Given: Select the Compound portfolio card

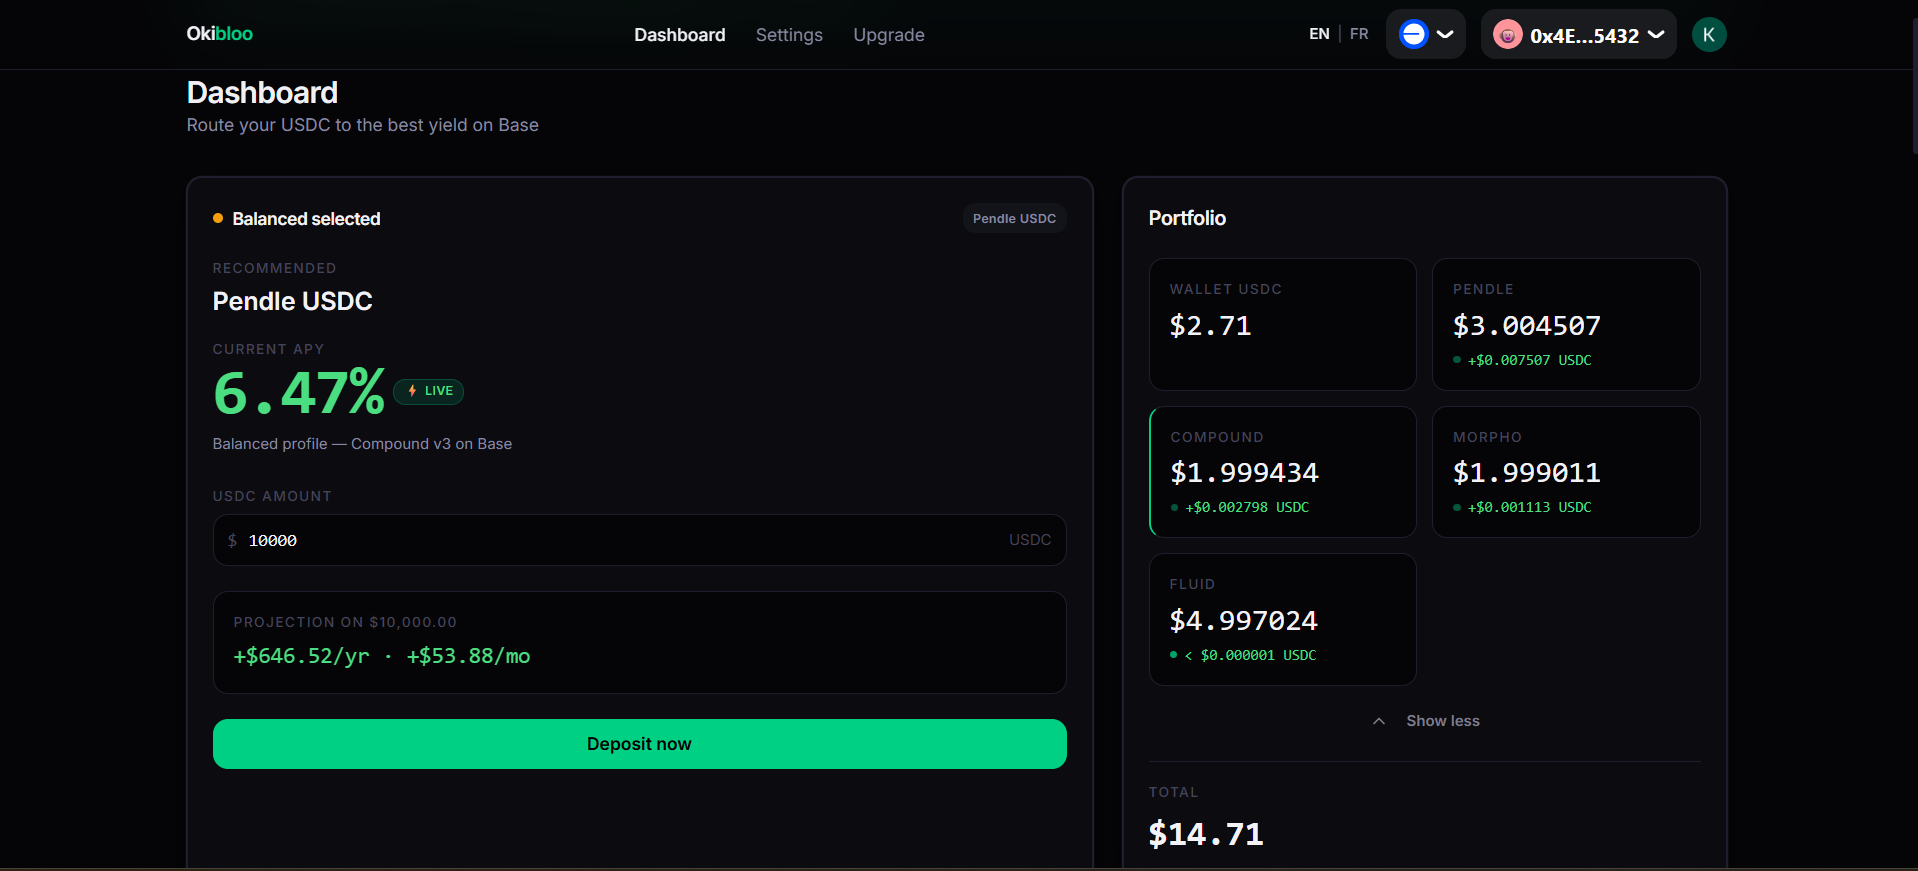Looking at the screenshot, I should [1283, 472].
